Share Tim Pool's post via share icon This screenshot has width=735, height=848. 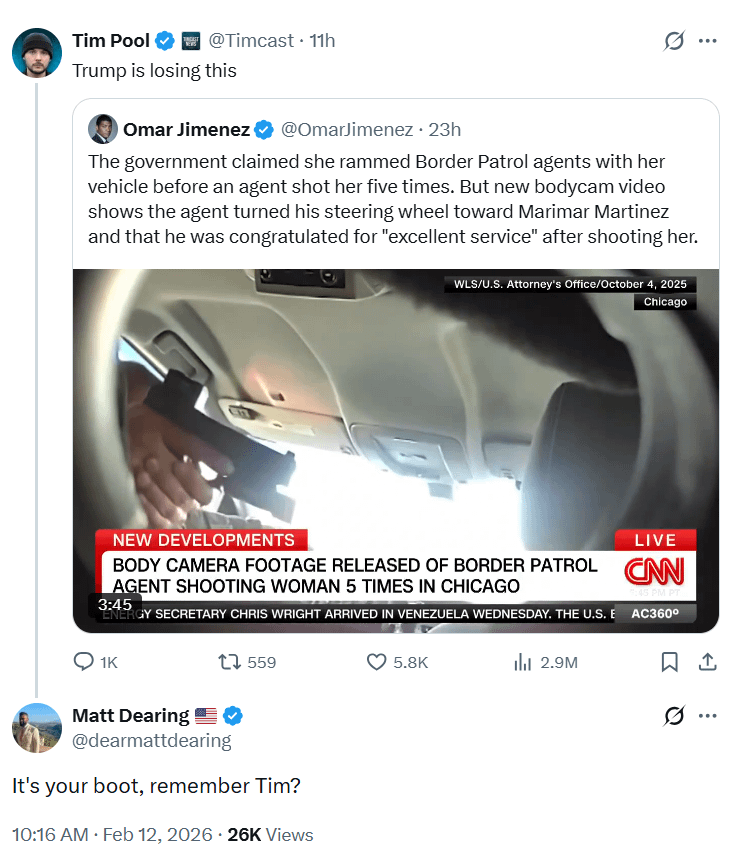706,662
